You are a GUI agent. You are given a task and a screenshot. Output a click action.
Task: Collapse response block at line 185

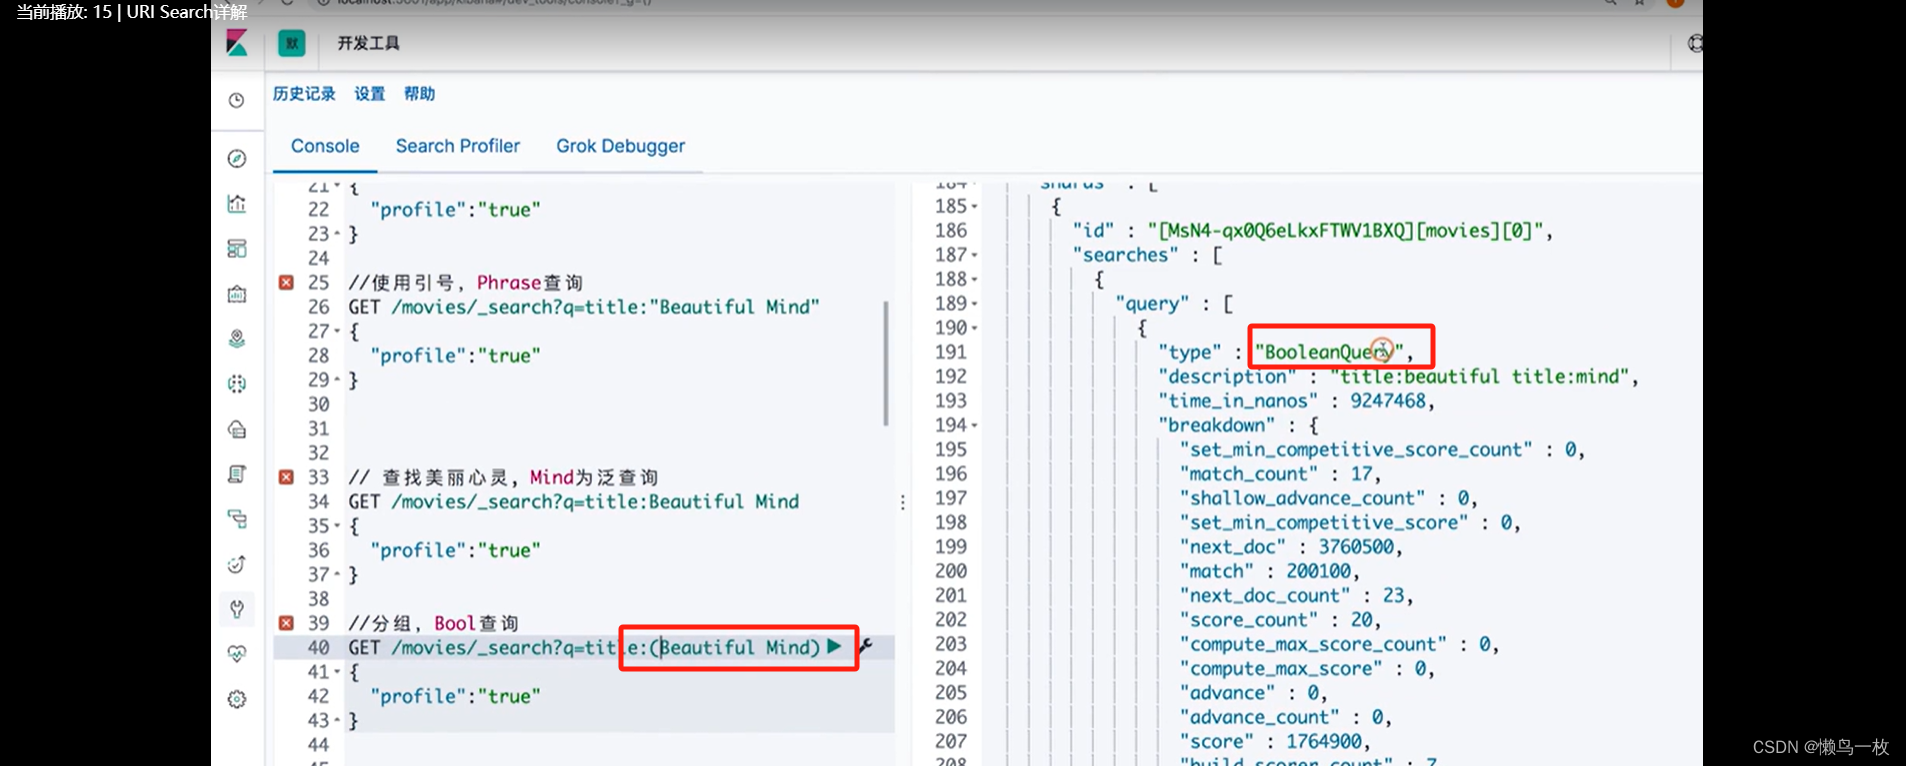coord(975,207)
